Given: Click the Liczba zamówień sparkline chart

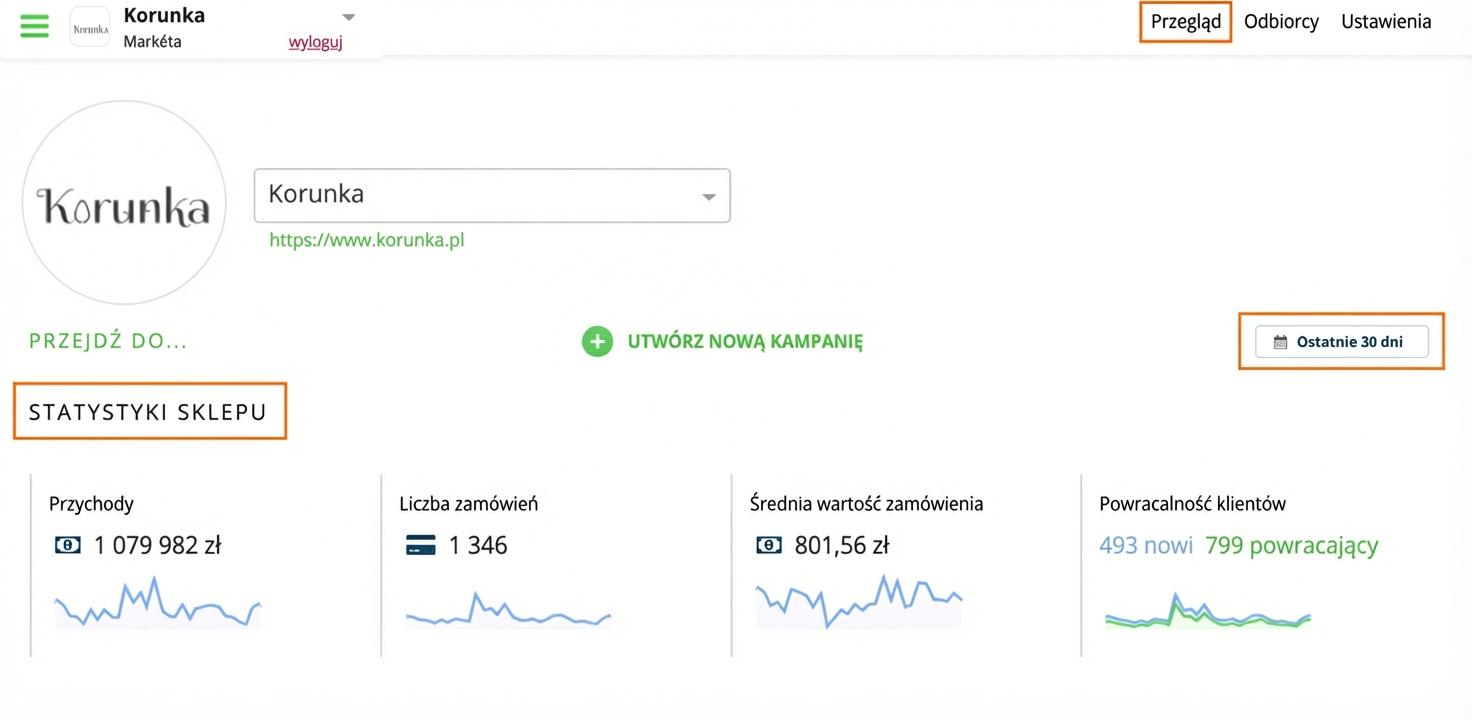Looking at the screenshot, I should click(508, 609).
